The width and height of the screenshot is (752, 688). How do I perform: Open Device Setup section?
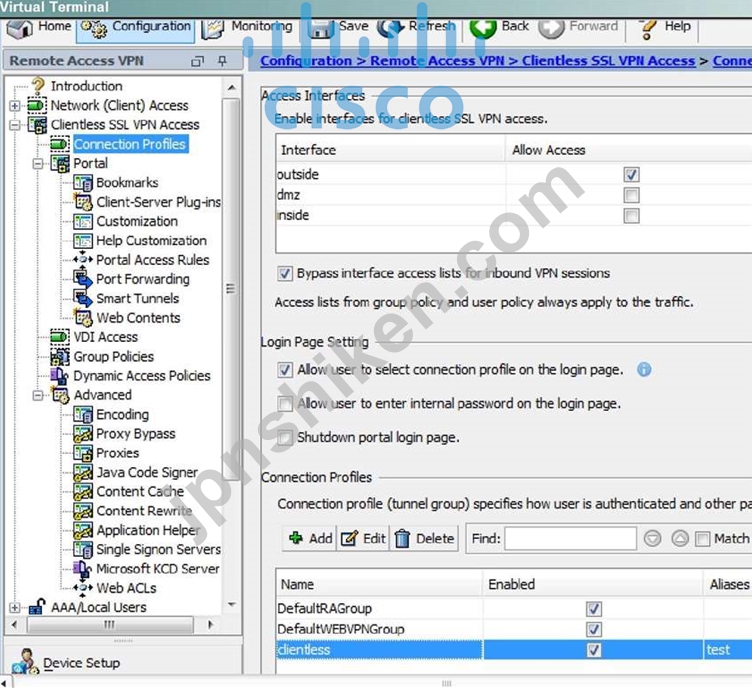pyautogui.click(x=82, y=663)
